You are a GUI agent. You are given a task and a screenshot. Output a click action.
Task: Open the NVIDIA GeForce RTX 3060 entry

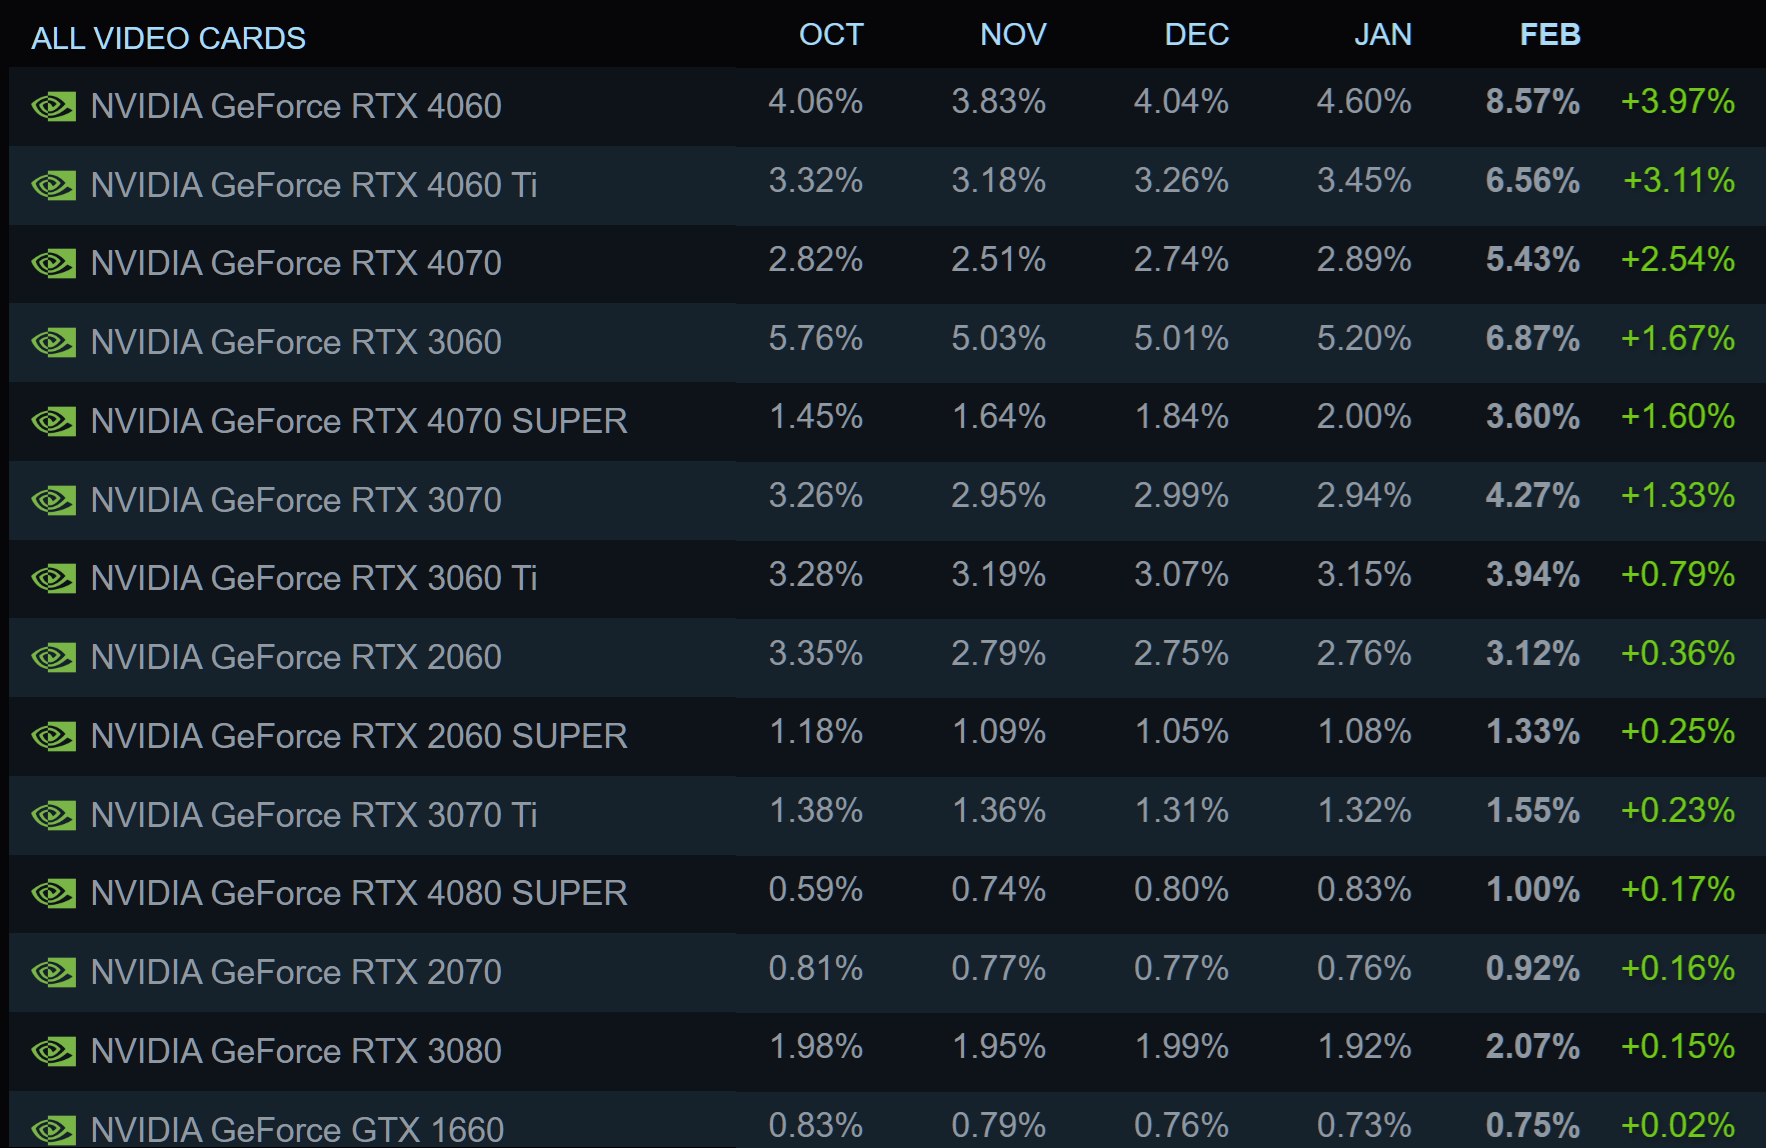coord(296,342)
